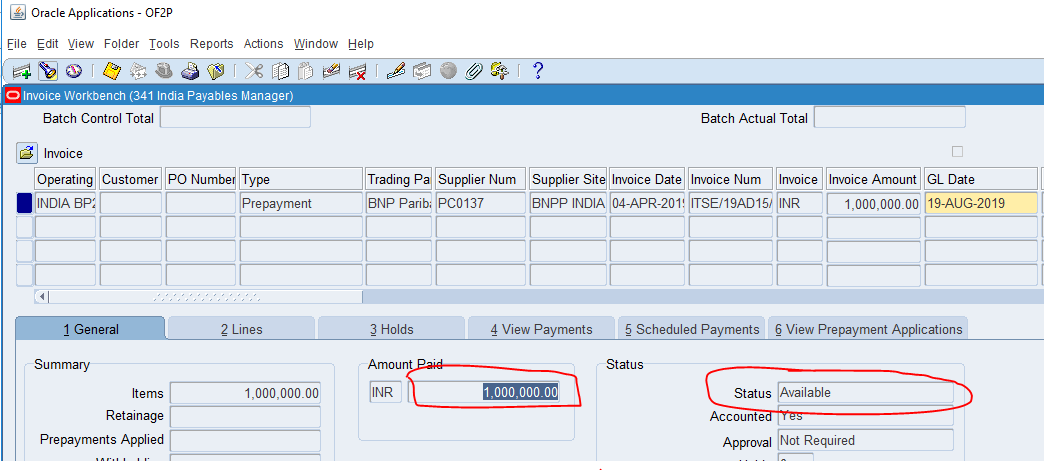Click the Delete Record red X icon
The height and width of the screenshot is (470, 1044).
pos(358,71)
